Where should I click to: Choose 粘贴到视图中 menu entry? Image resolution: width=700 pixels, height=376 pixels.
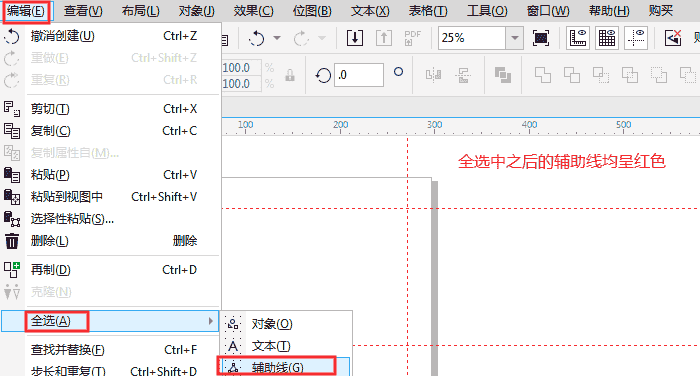(x=111, y=196)
